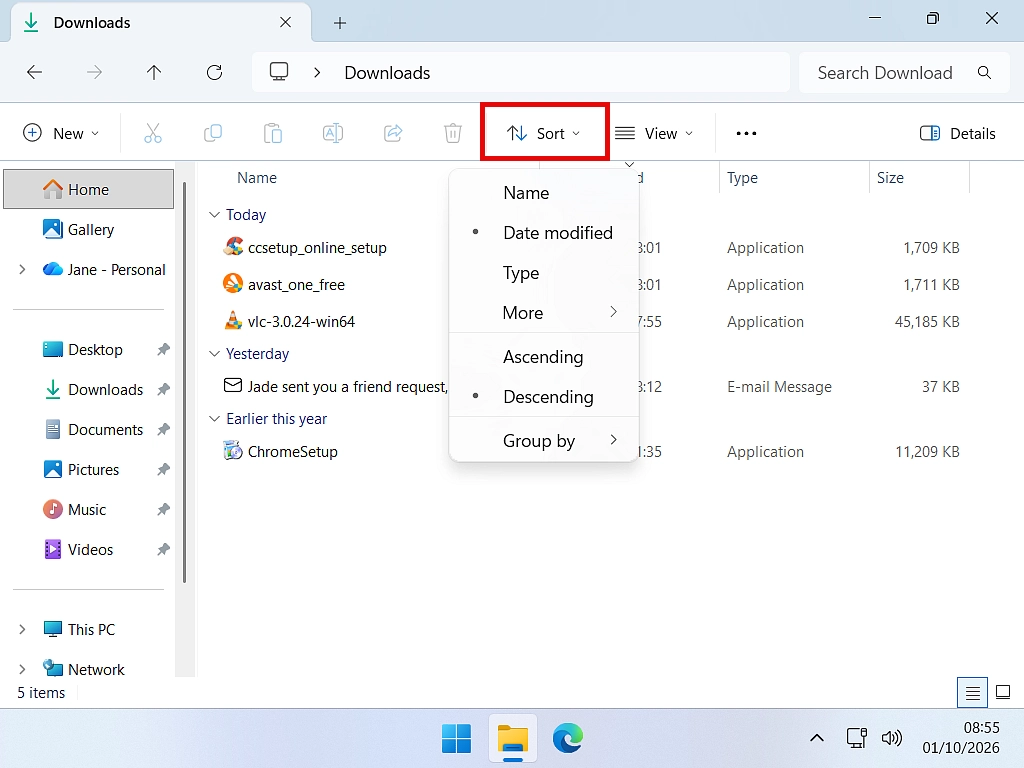Select Date modified sort option
The image size is (1024, 768).
(x=543, y=232)
